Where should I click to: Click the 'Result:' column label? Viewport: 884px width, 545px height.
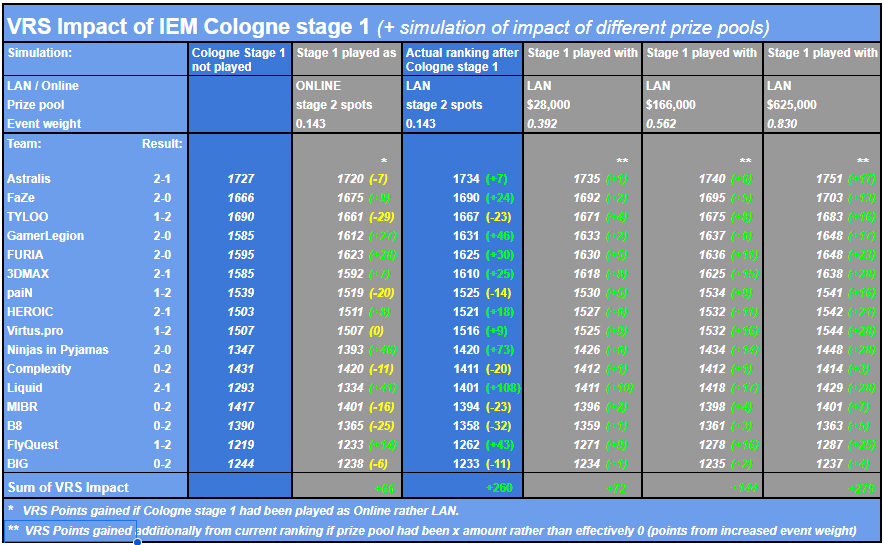[162, 144]
